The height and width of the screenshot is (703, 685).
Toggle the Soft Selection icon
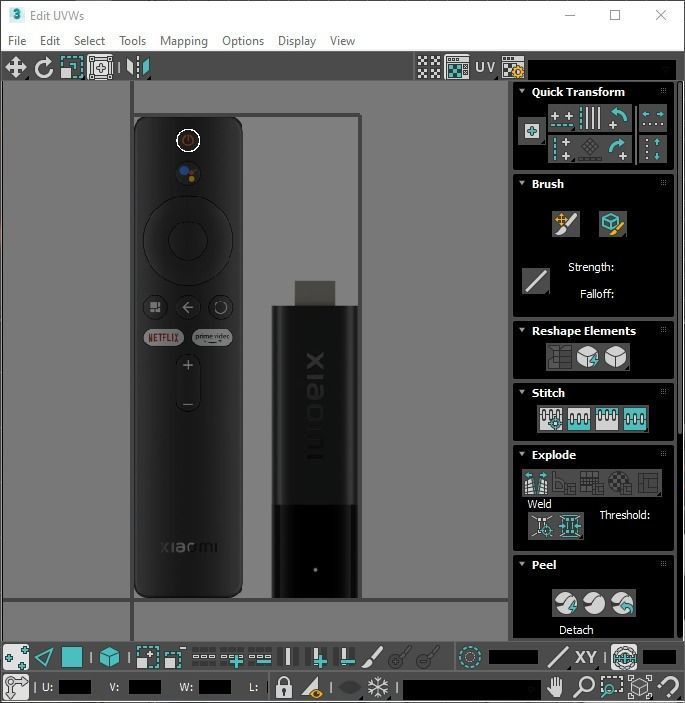click(x=470, y=657)
